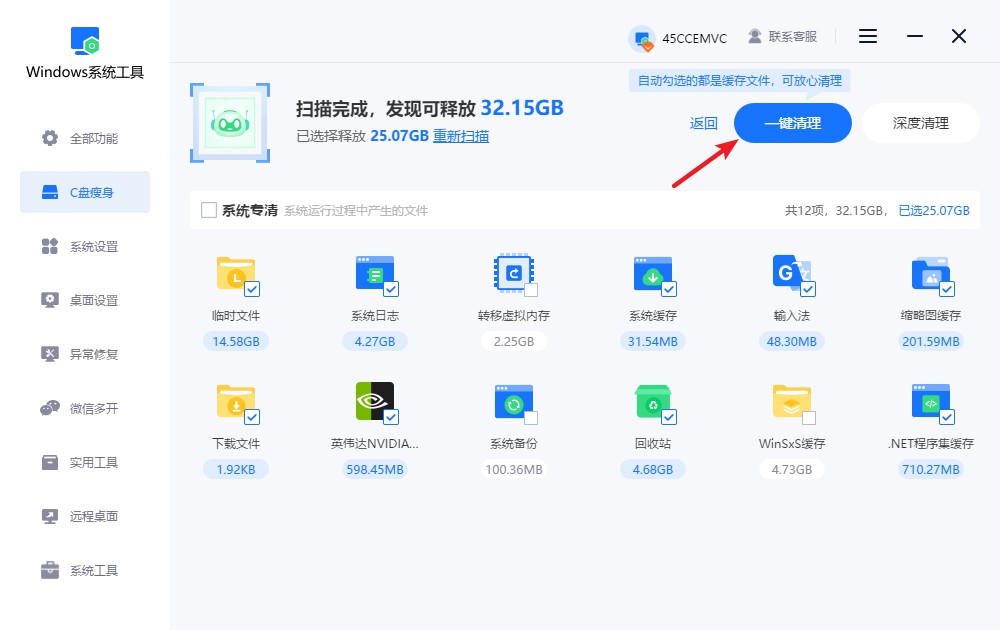Screen dimensions: 1000x630
Task: Open the 输入法 input method cleanup icon
Action: point(792,275)
